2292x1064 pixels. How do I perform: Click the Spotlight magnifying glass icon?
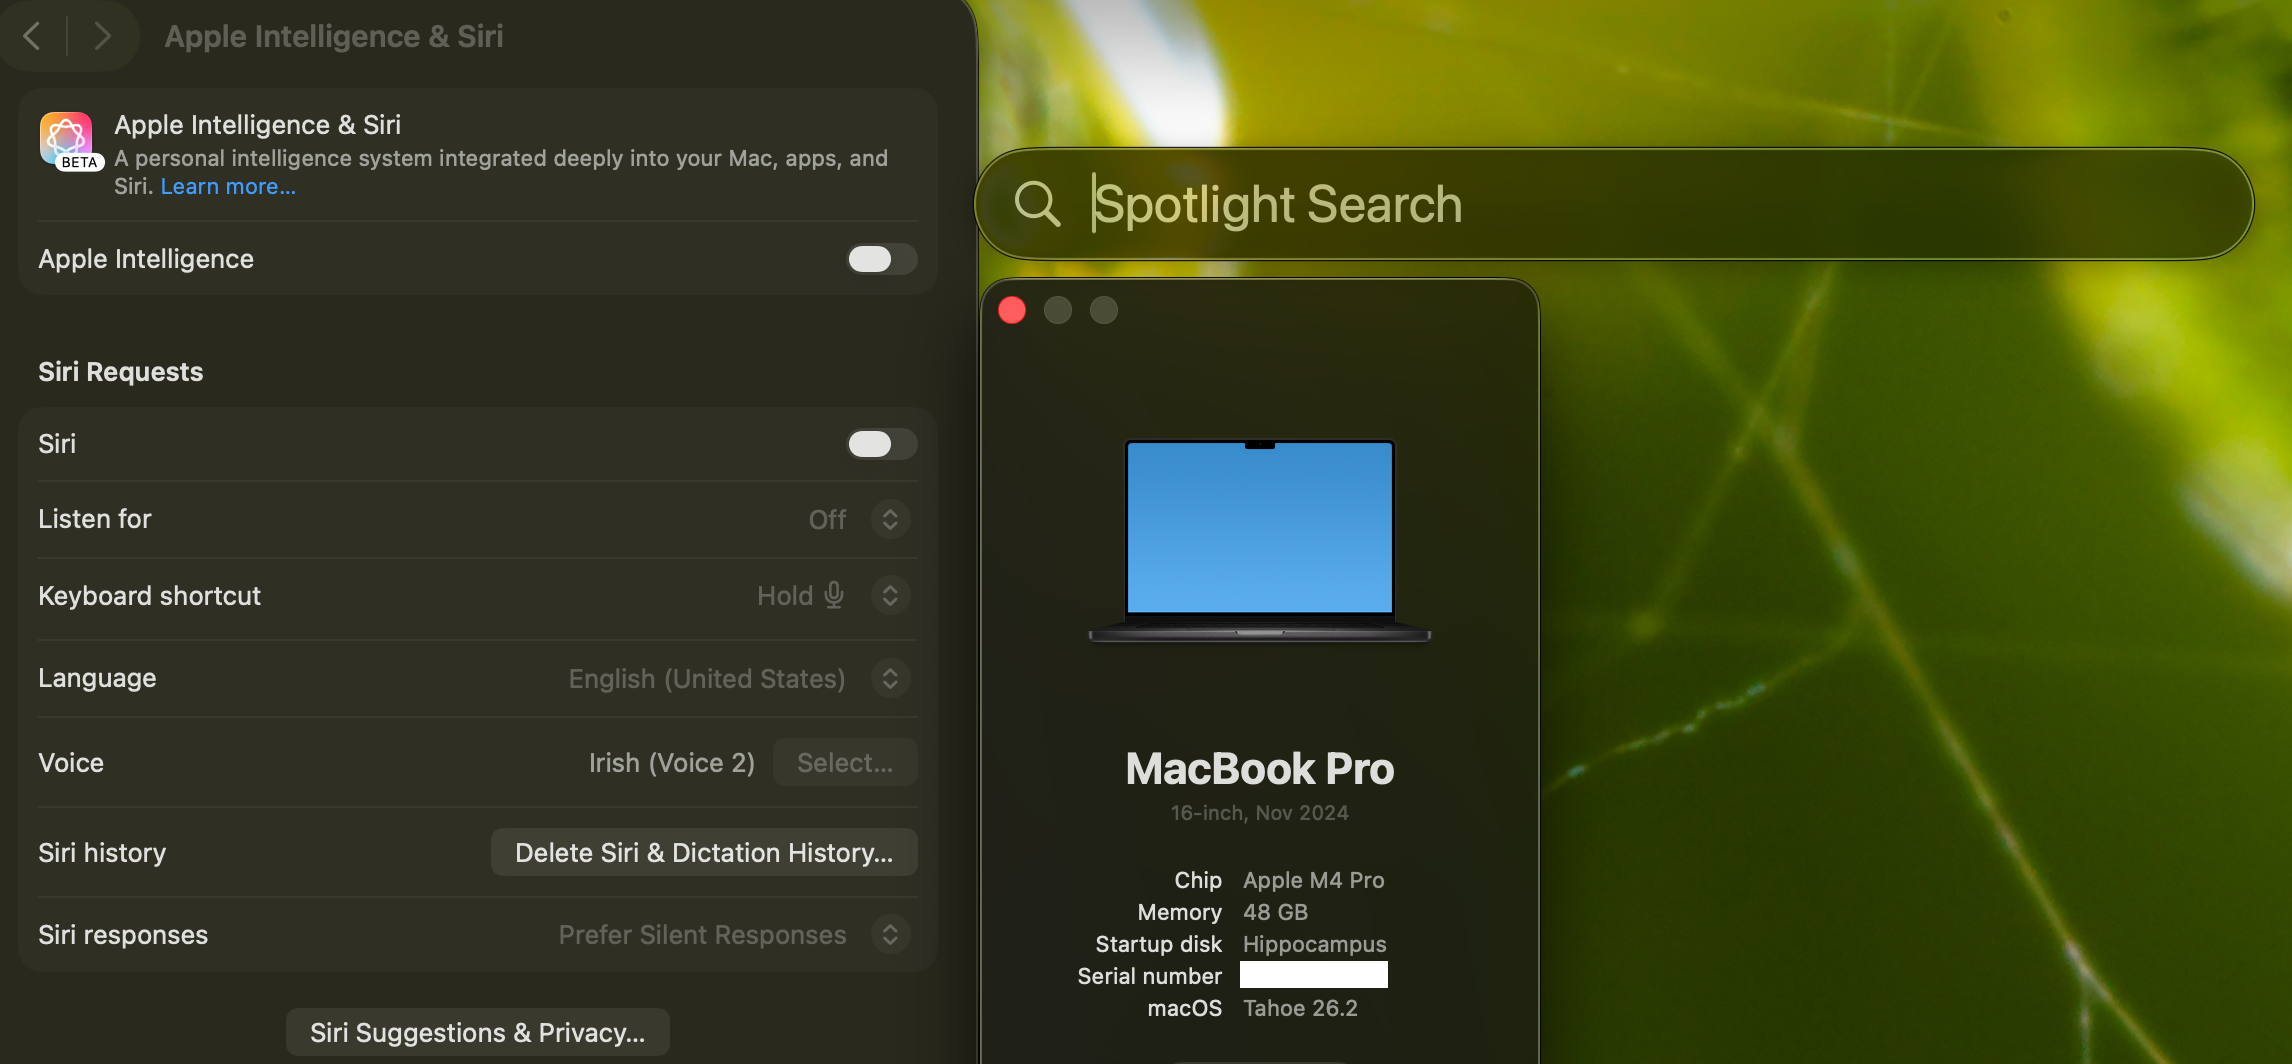pyautogui.click(x=1037, y=204)
